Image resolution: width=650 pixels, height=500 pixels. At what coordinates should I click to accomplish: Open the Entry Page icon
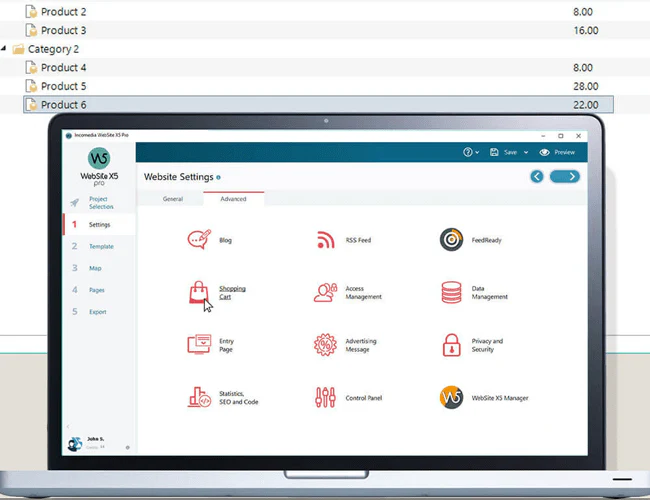(199, 345)
